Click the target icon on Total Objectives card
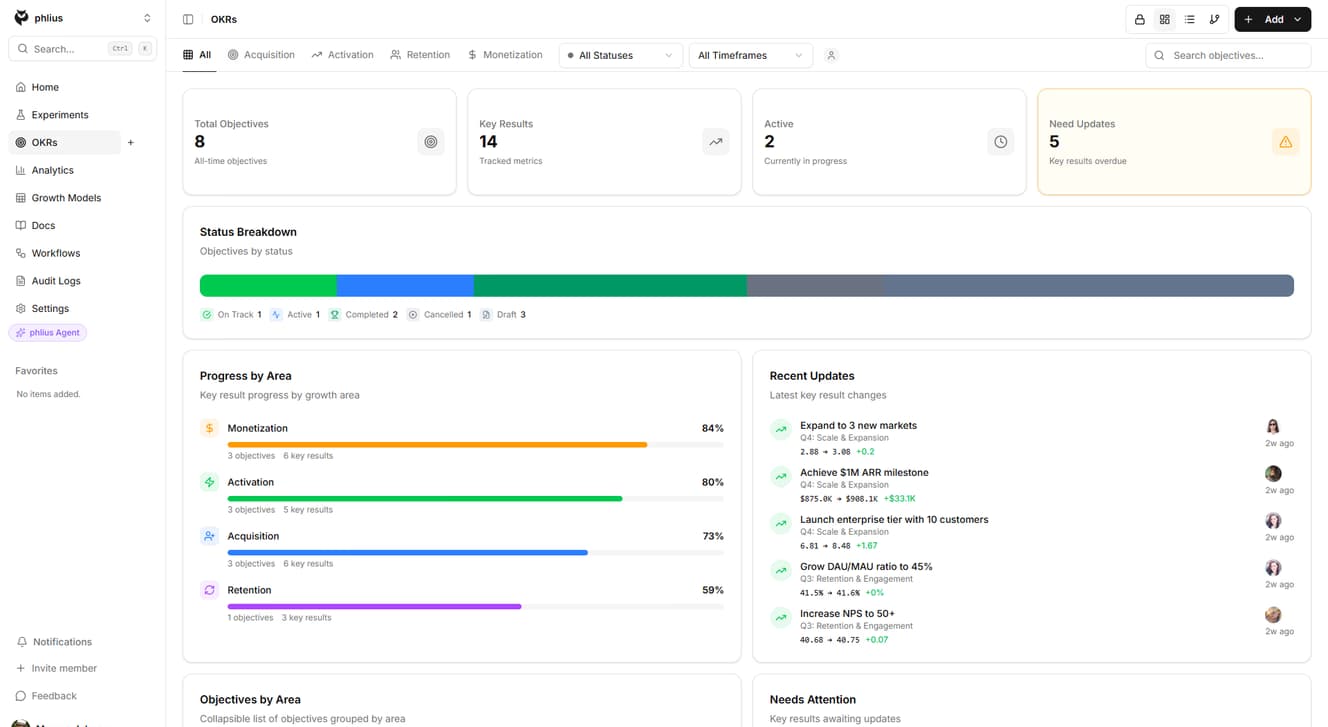Screen dimensions: 1328x727 (x=431, y=141)
